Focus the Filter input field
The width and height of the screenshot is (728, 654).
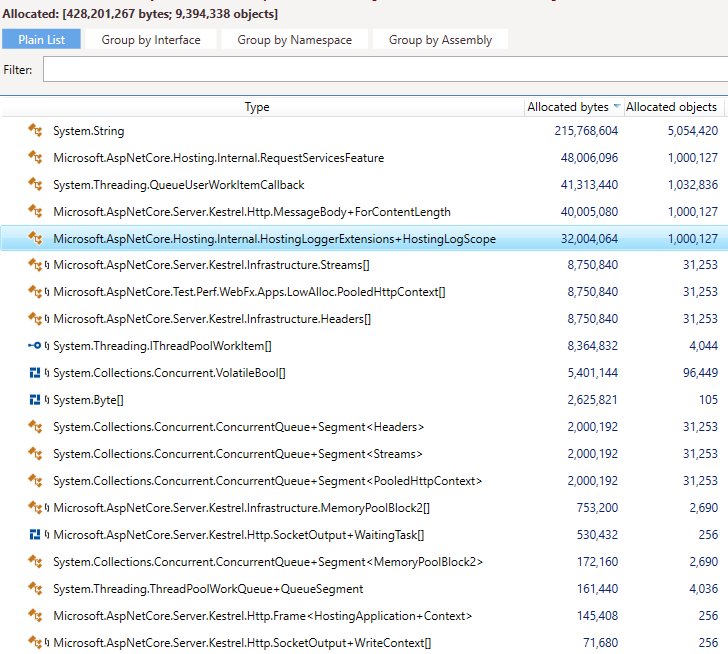coord(385,69)
